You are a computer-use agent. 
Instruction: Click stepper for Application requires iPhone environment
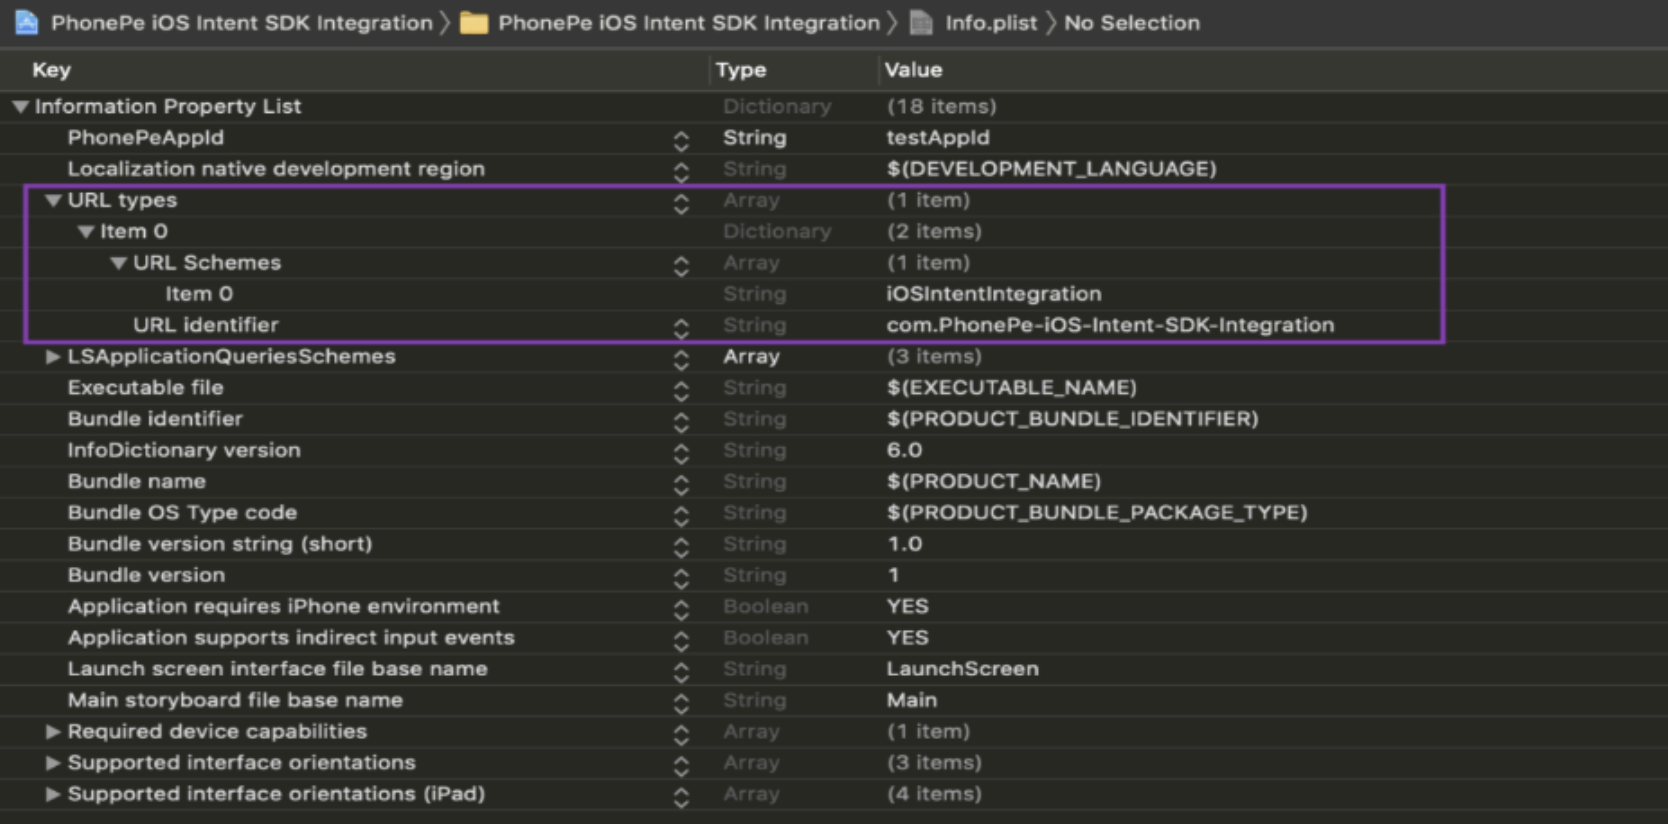pos(681,608)
